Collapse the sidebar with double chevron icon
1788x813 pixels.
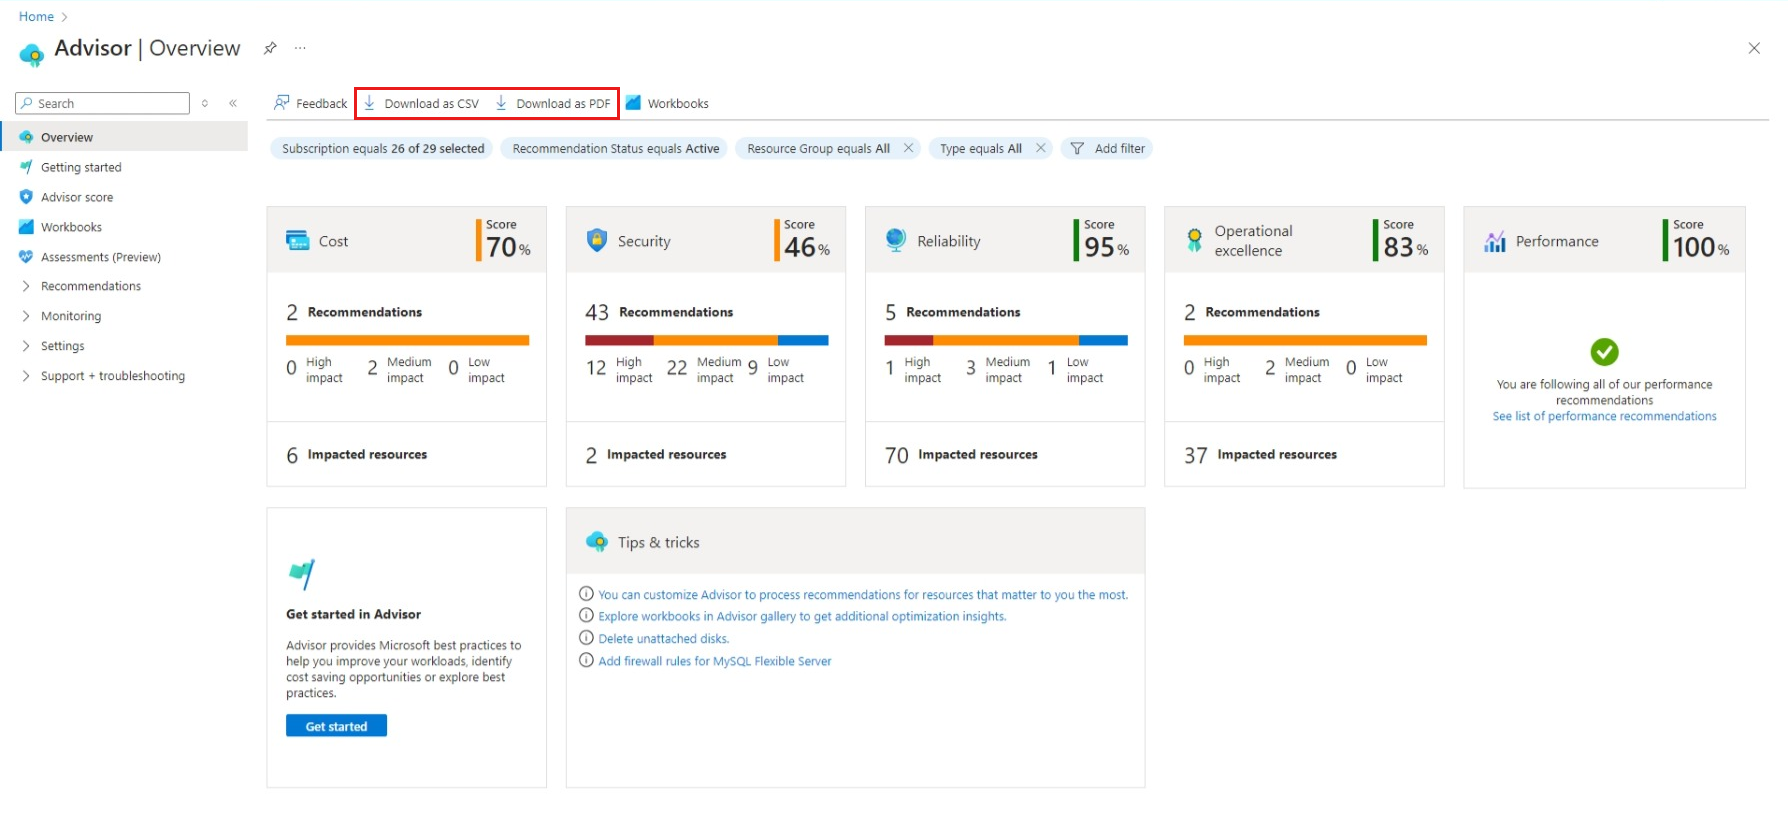click(x=233, y=103)
